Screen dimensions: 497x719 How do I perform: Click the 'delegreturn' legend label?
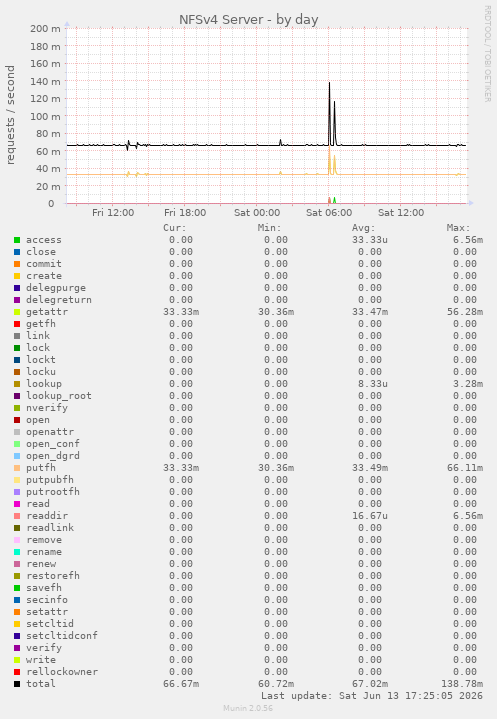tap(59, 300)
